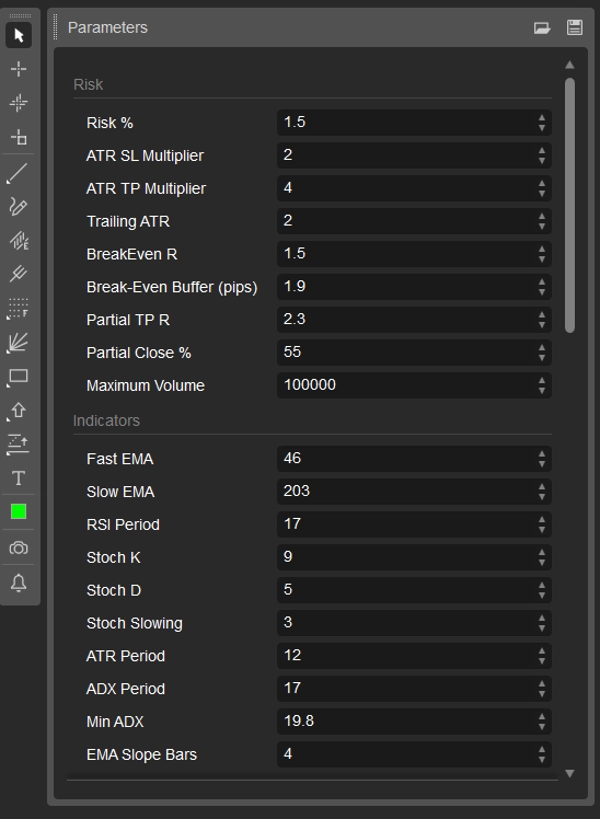Select the dotted crosshair marker tool

tap(19, 103)
